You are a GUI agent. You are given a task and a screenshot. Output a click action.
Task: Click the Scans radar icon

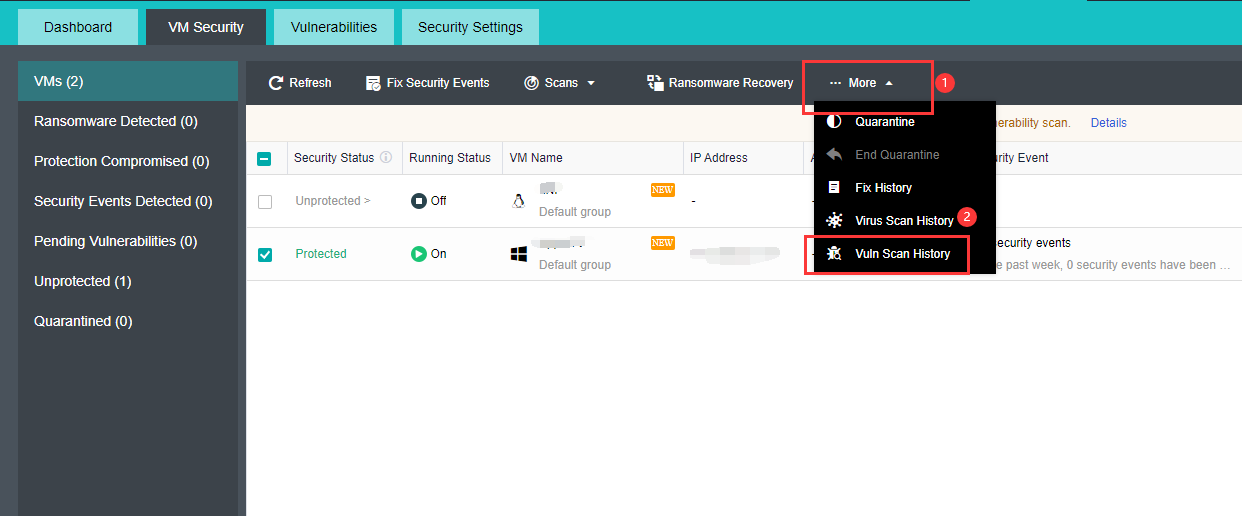click(x=531, y=83)
